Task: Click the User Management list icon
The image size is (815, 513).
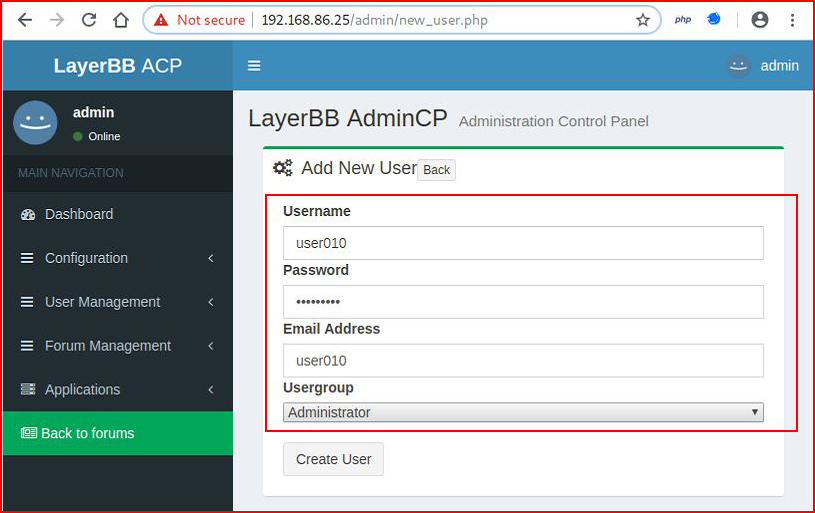Action: point(27,302)
